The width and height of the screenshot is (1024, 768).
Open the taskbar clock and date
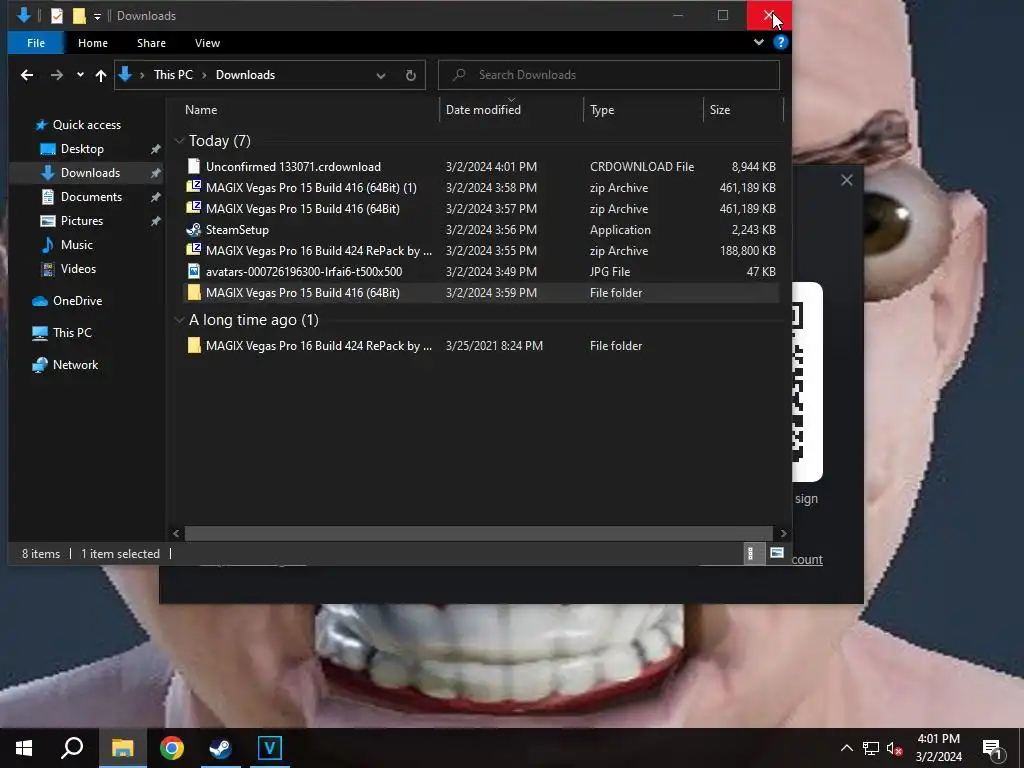(x=938, y=748)
